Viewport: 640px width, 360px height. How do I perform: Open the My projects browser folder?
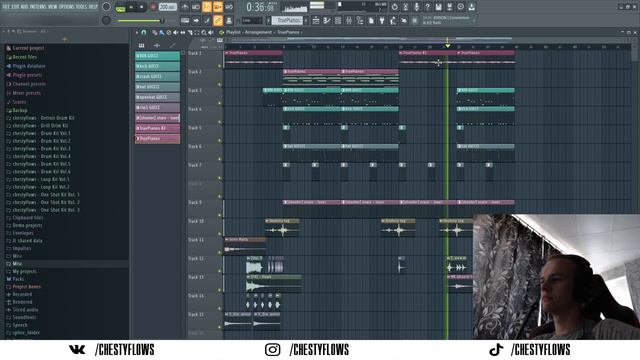click(x=24, y=271)
